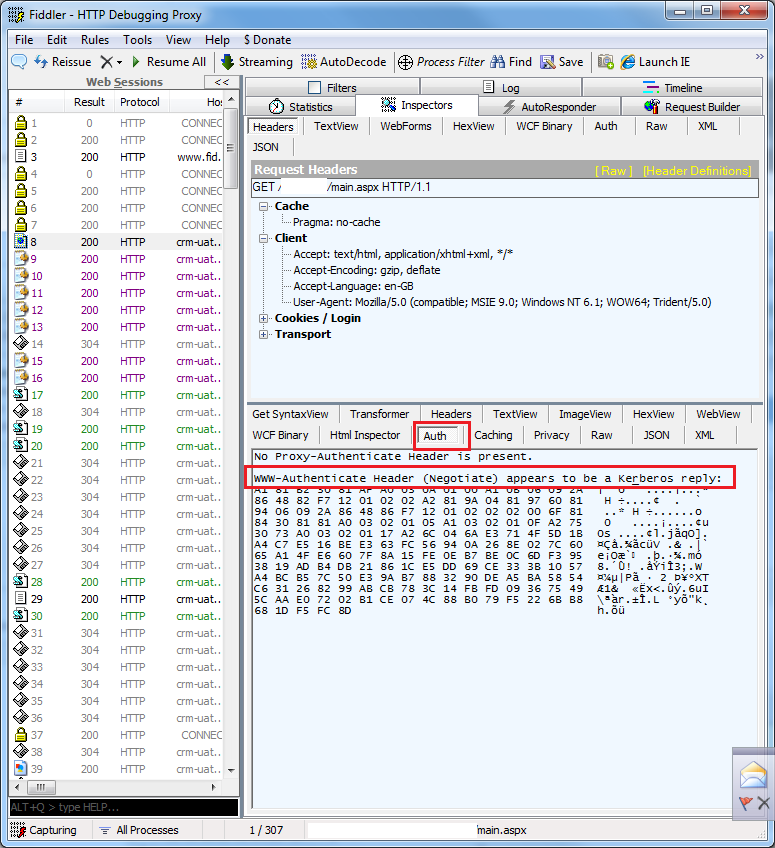The image size is (775, 848).
Task: Select session 29 document icon
Action: [x=21, y=599]
